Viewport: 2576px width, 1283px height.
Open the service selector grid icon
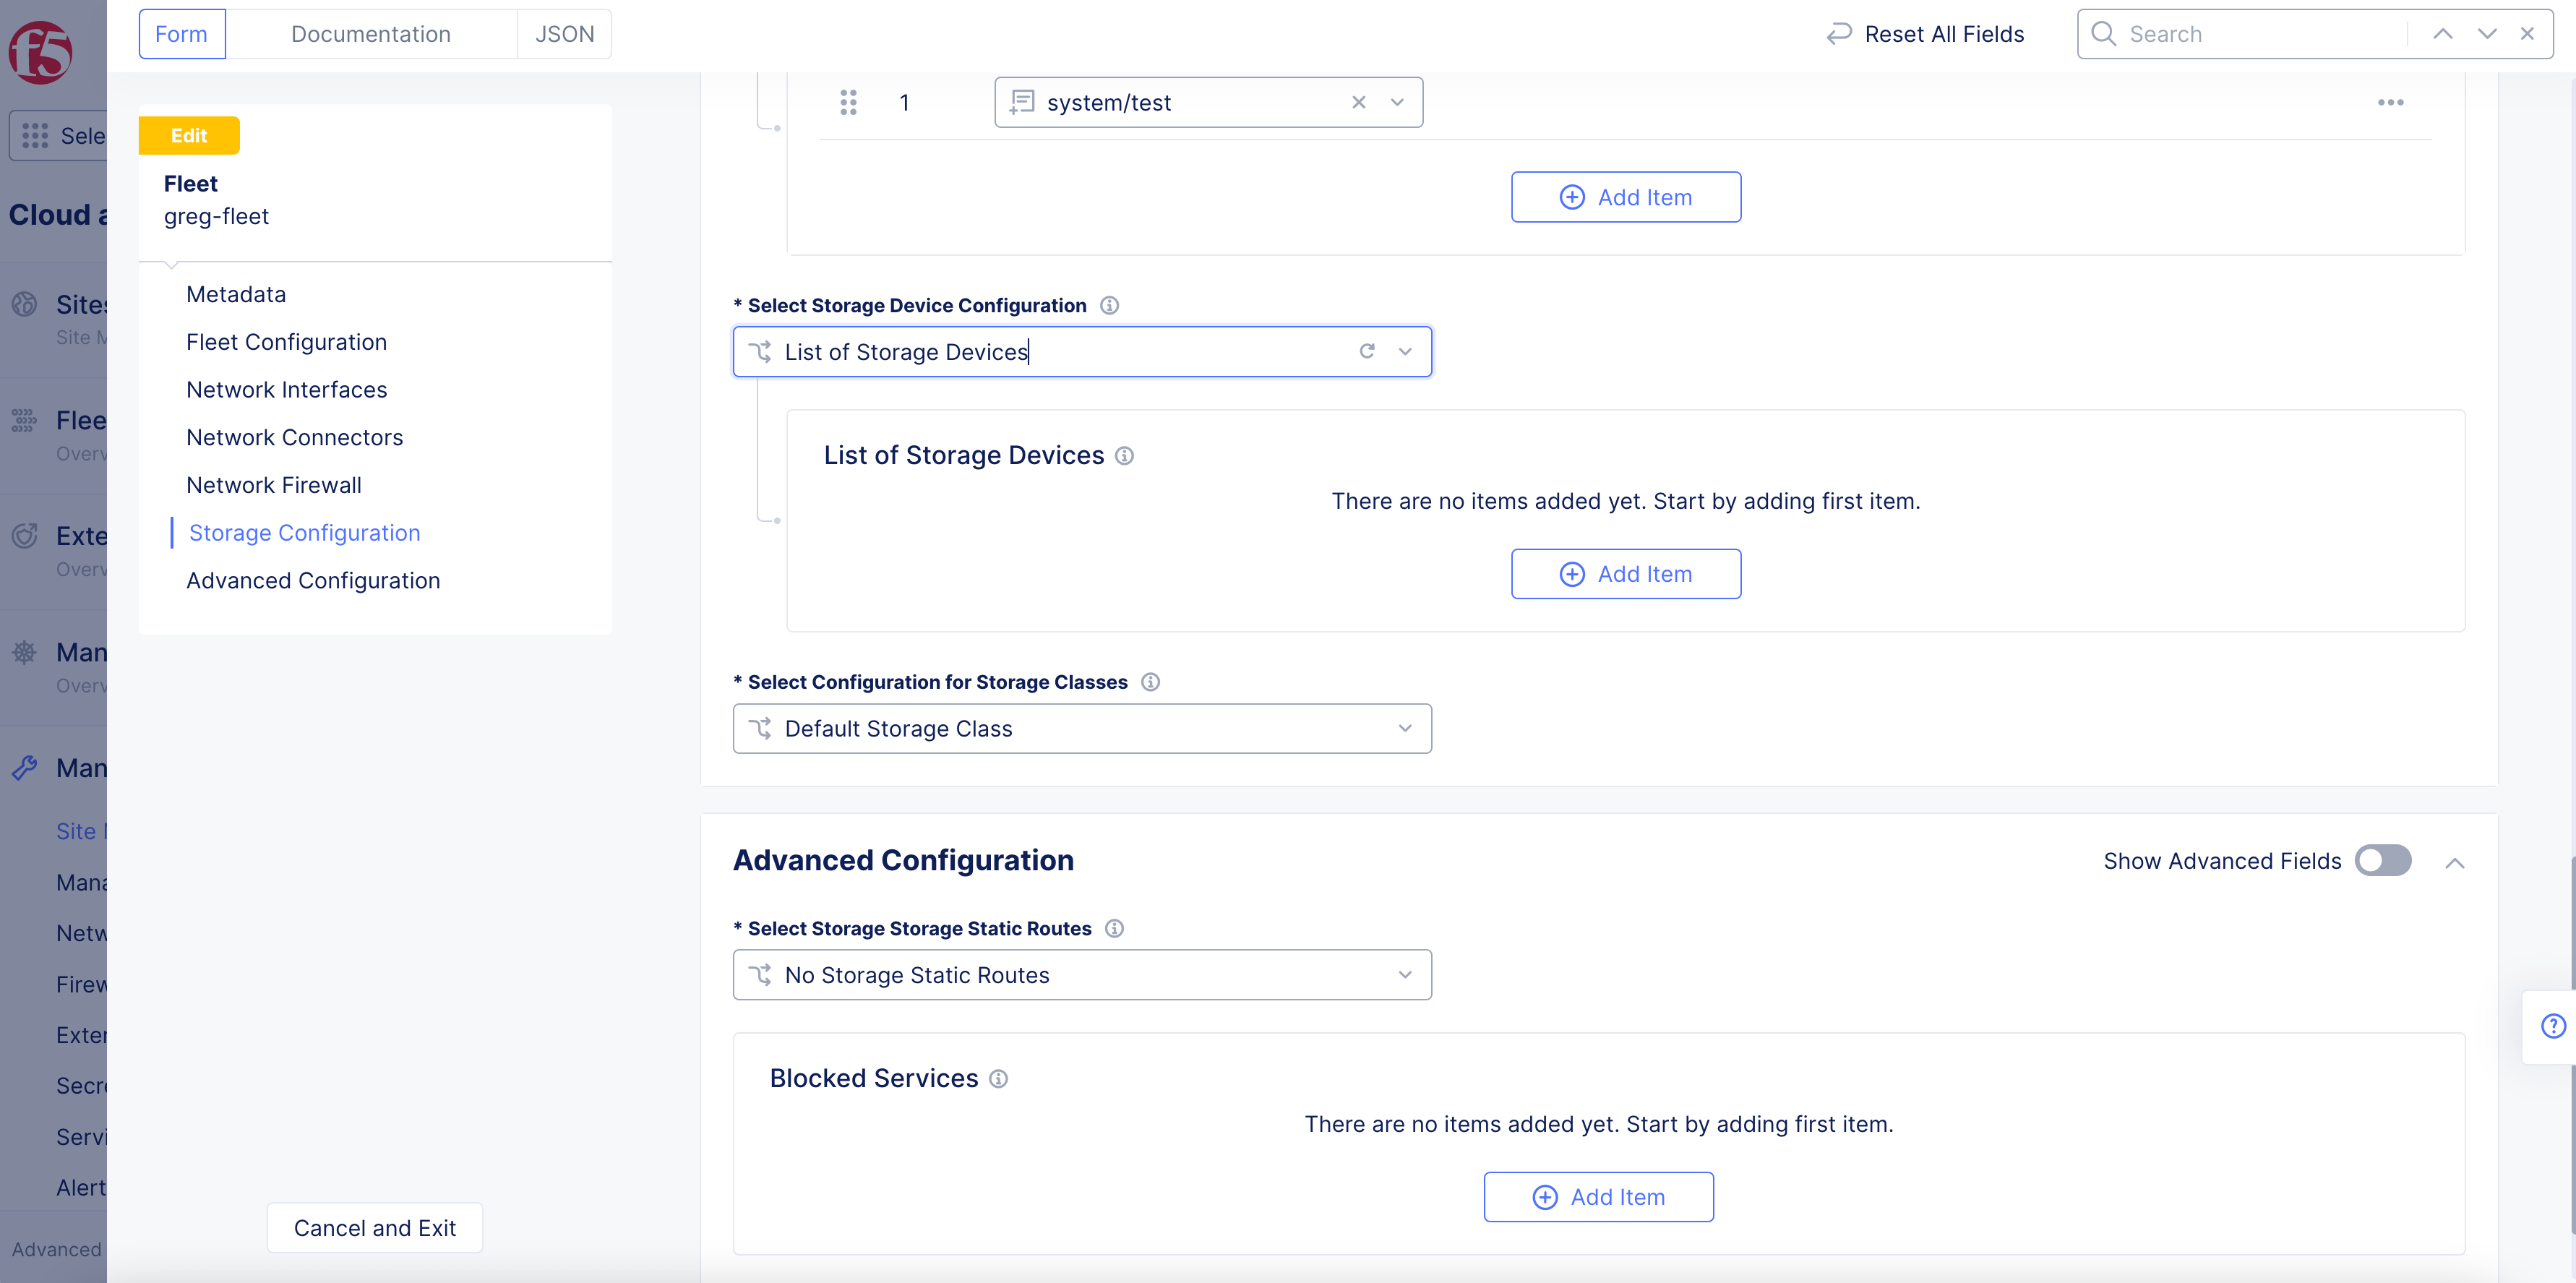tap(34, 135)
